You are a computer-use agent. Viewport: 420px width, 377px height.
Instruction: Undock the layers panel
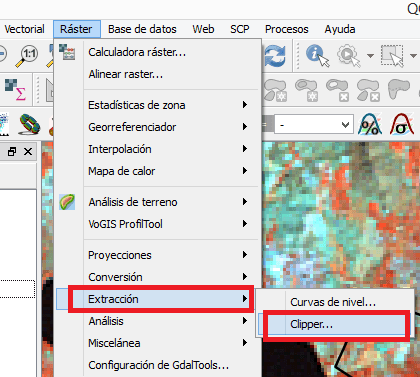tap(12, 152)
